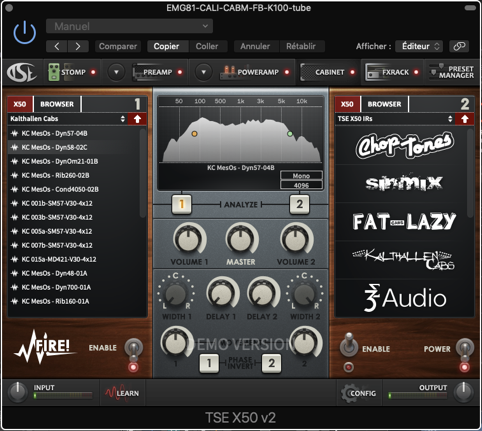Select BROWSER tab in cabinet 2

coord(384,104)
